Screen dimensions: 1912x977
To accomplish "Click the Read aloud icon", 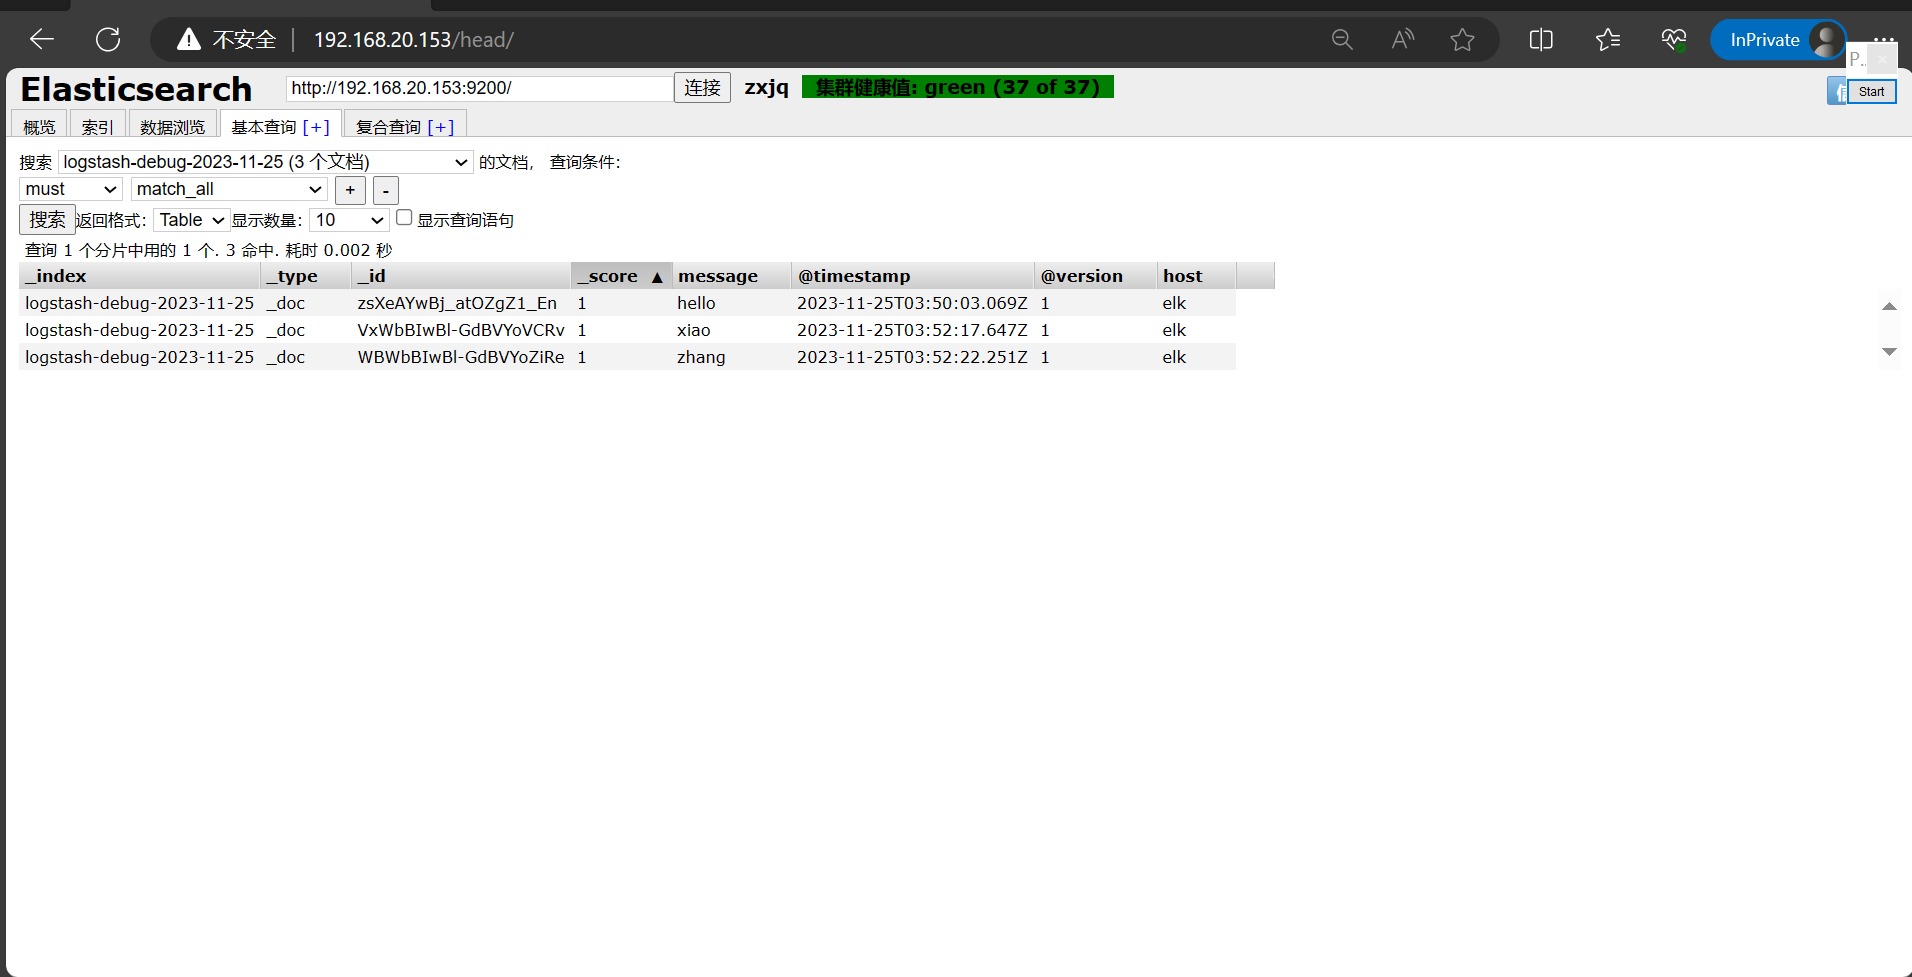I will pos(1403,39).
